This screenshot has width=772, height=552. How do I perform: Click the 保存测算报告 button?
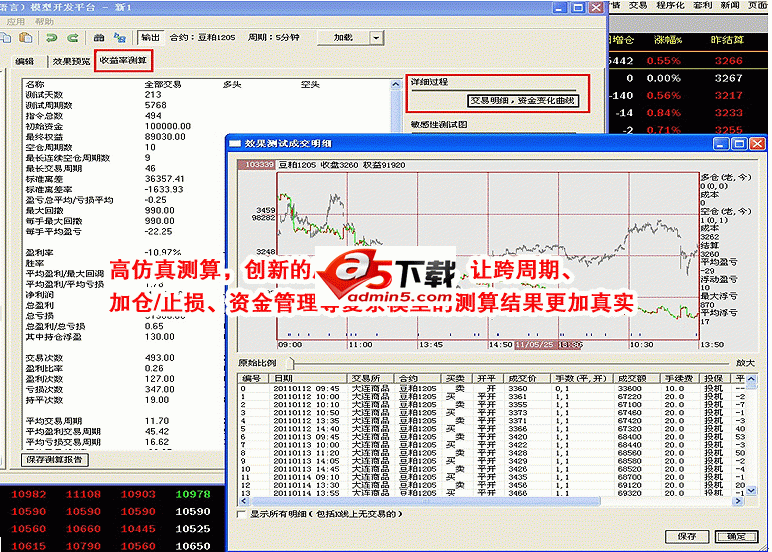tap(55, 459)
